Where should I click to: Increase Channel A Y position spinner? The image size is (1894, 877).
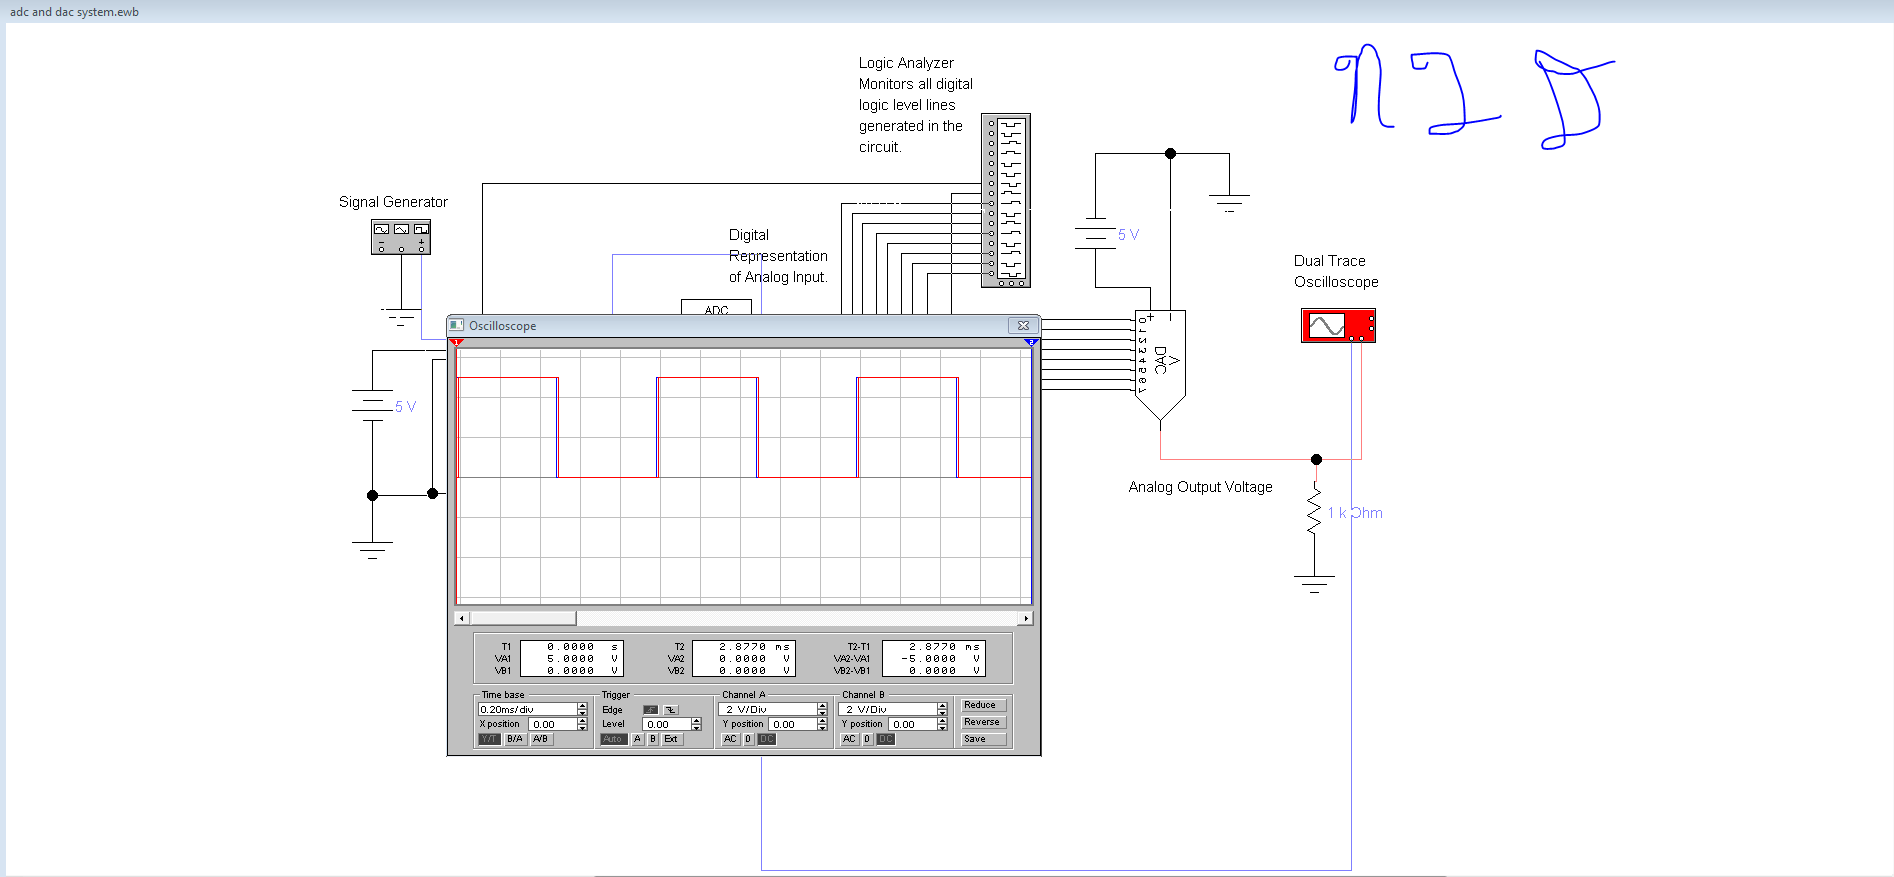(x=822, y=721)
